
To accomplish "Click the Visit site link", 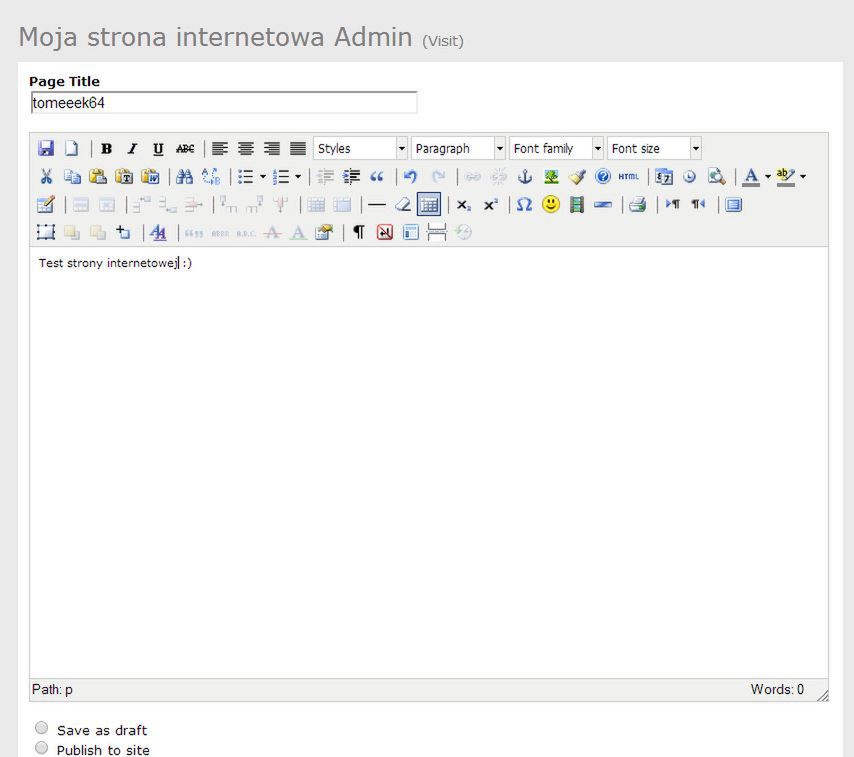I will (x=443, y=41).
